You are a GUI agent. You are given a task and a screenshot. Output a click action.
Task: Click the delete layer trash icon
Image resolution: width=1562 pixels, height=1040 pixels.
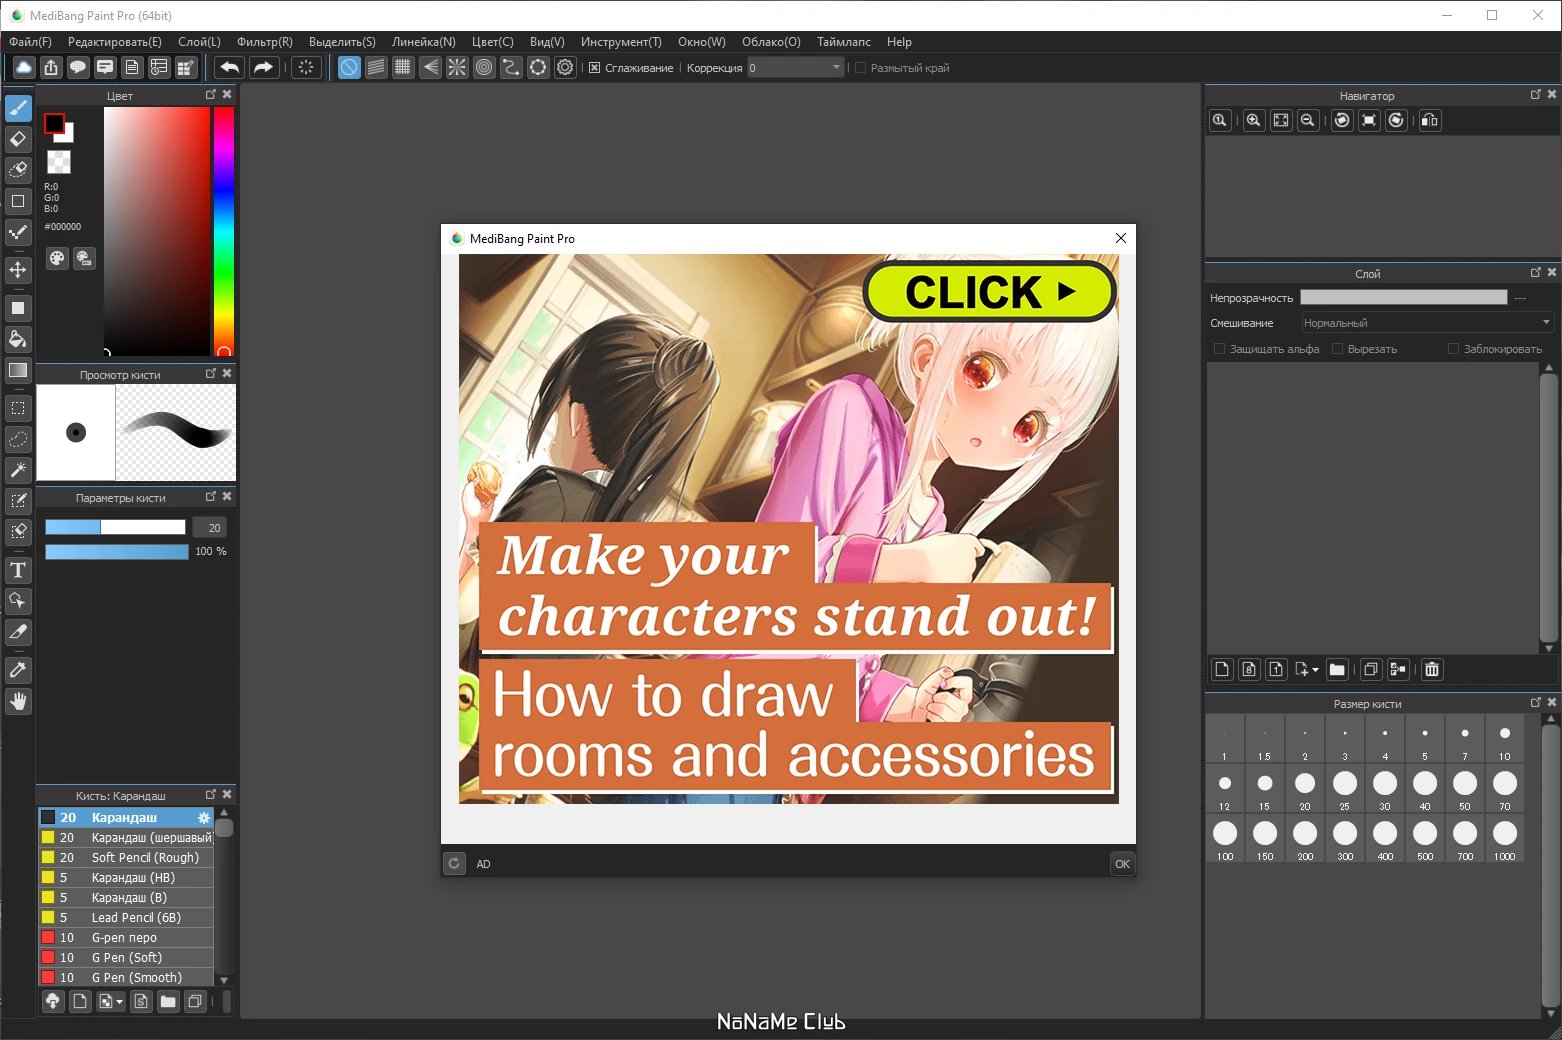click(1432, 669)
